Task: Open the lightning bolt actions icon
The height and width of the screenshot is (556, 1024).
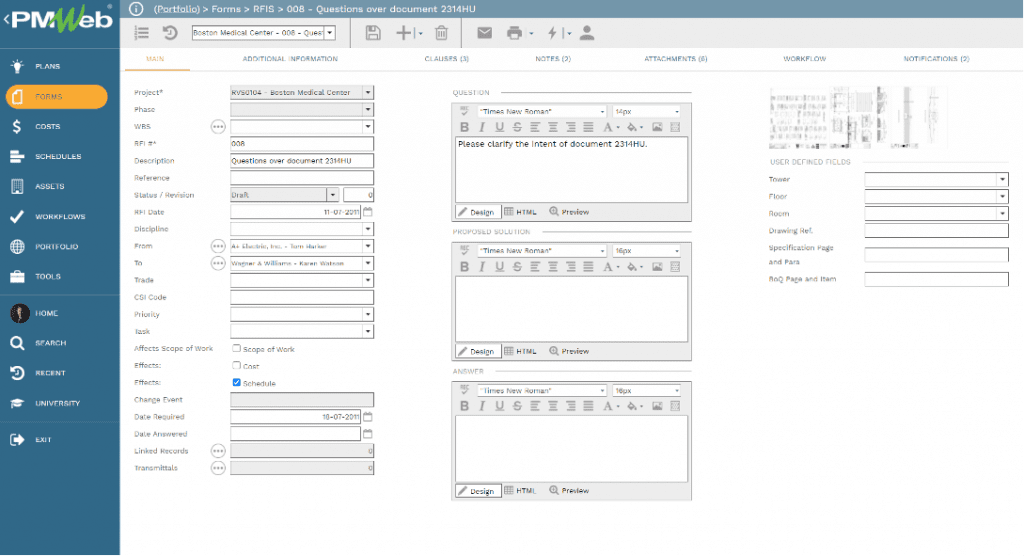Action: [x=552, y=33]
